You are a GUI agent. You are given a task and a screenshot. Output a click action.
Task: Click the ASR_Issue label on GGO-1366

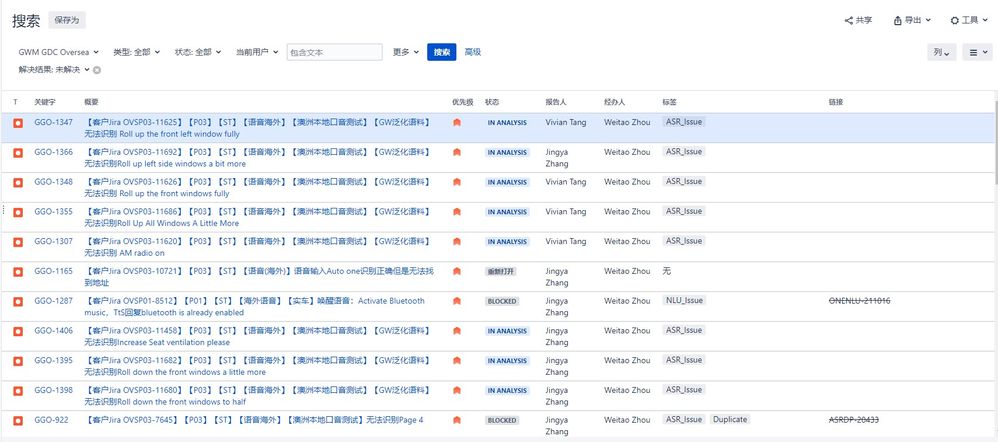point(684,152)
